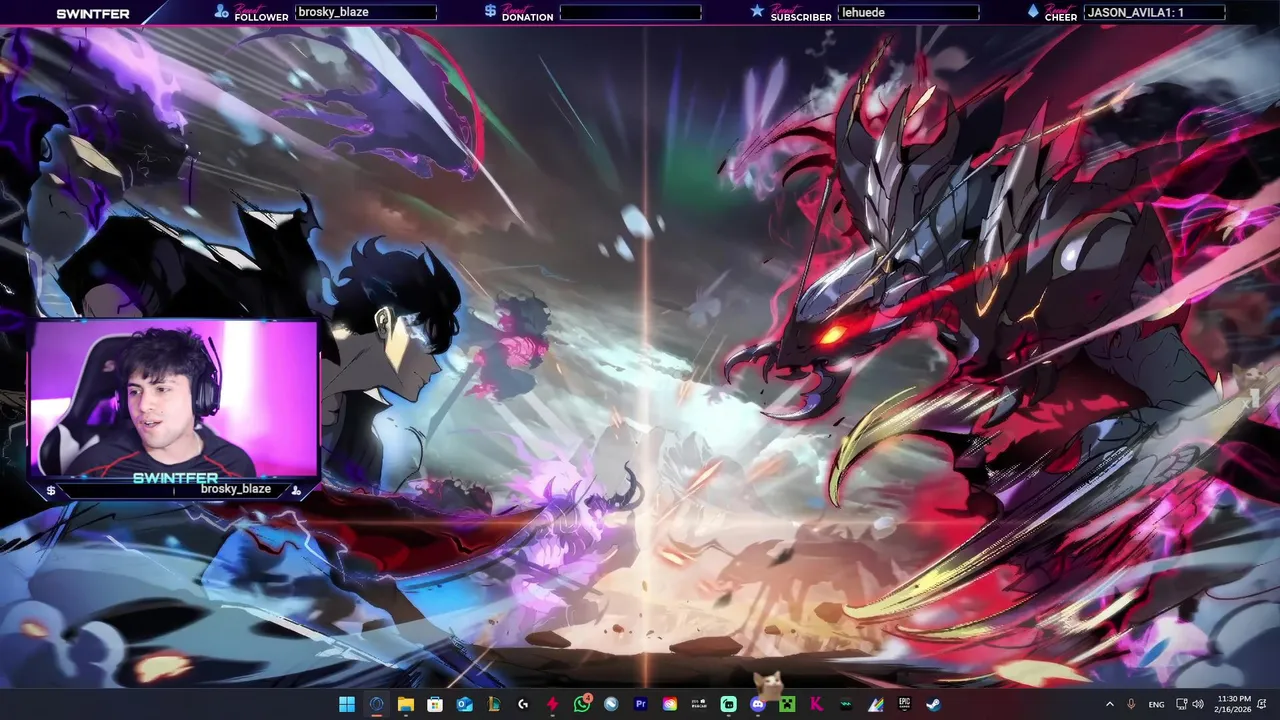
Task: Open the Opera GX browser taskbar icon
Action: click(376, 704)
